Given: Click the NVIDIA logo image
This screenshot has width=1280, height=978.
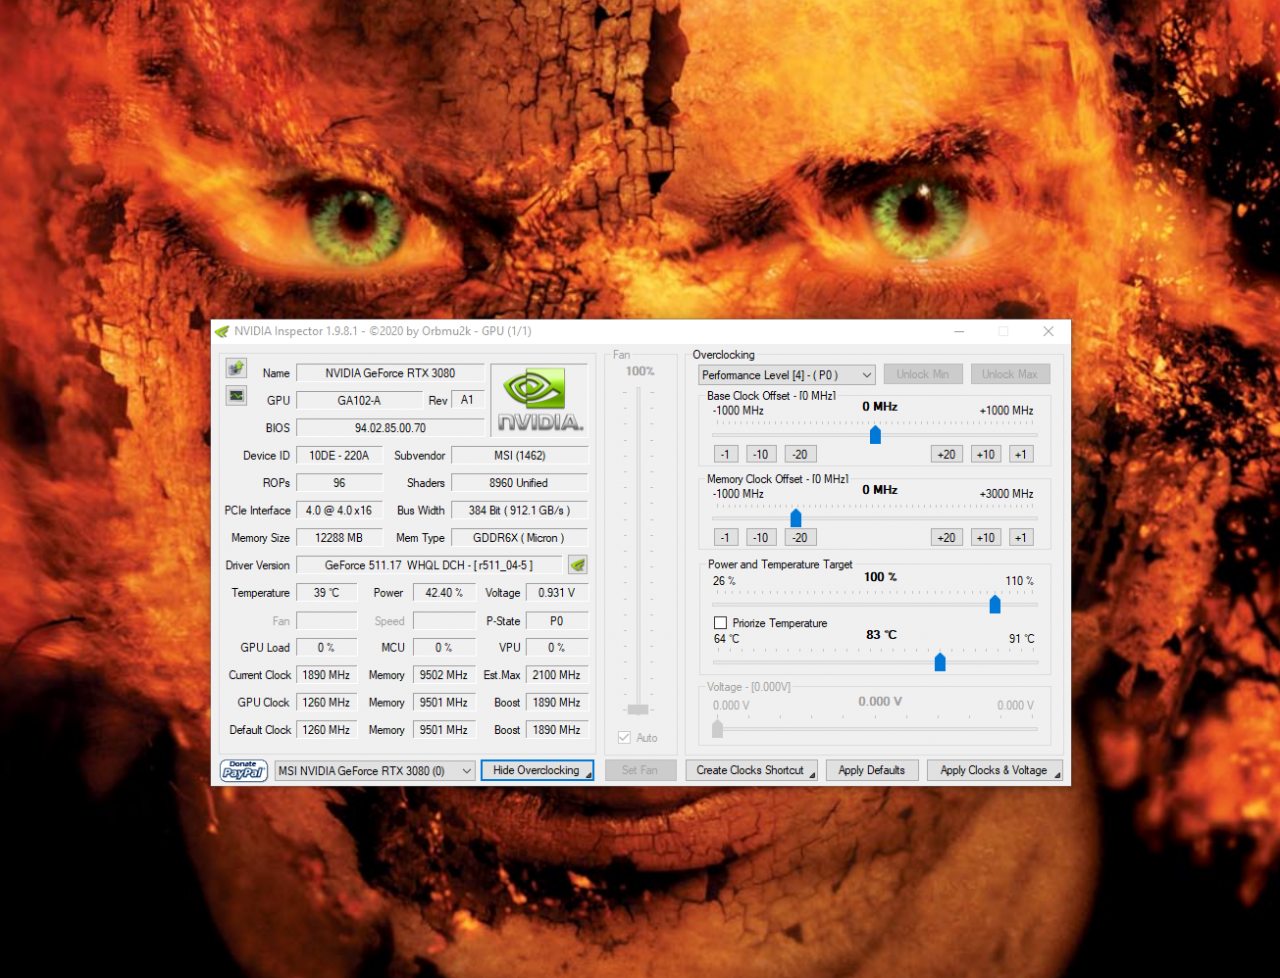Looking at the screenshot, I should click(541, 400).
